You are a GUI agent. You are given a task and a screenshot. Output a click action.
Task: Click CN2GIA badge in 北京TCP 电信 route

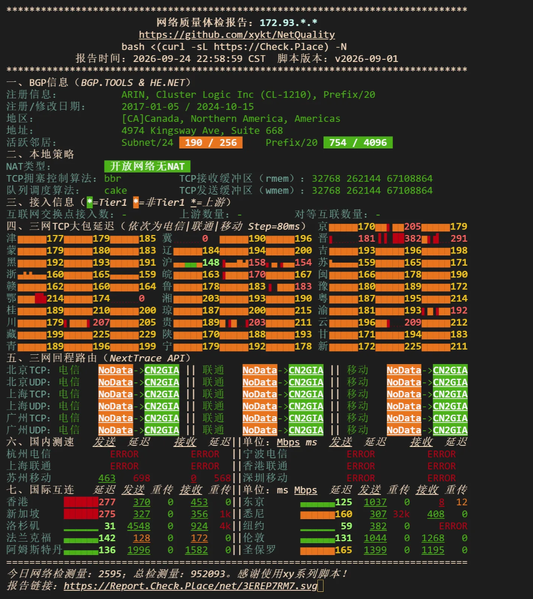162,370
